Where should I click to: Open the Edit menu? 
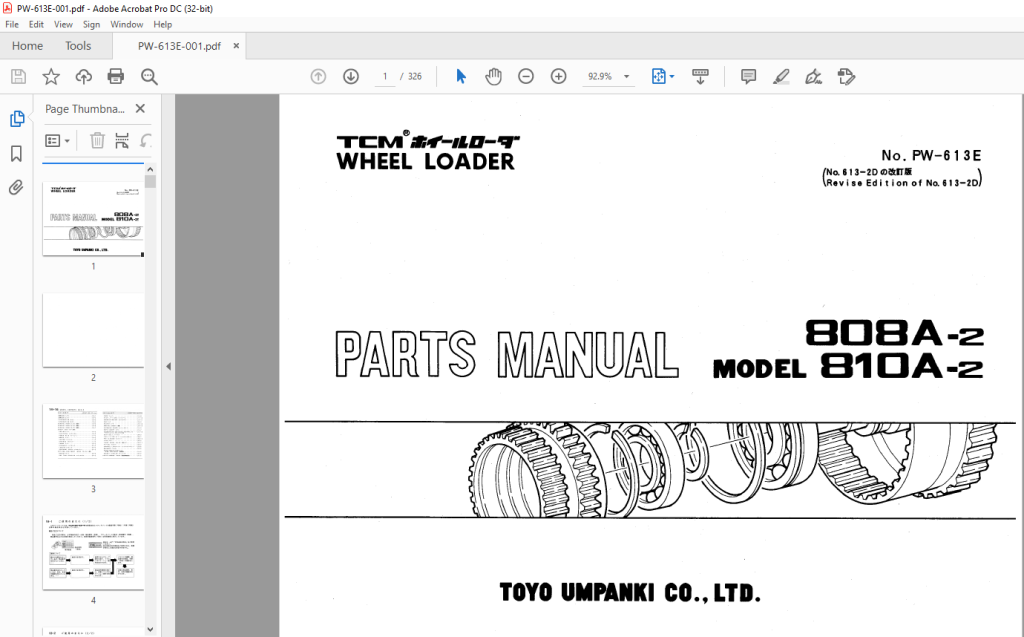36,24
